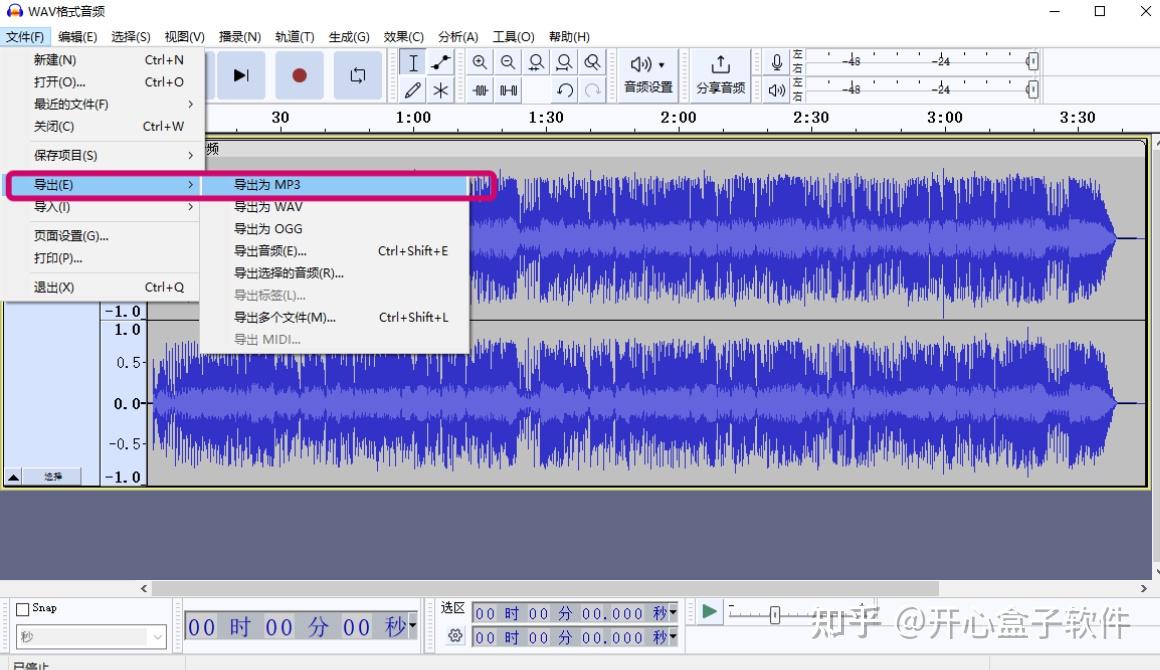Click the speaker playback meter icon
Image resolution: width=1160 pixels, height=670 pixels.
point(777,90)
